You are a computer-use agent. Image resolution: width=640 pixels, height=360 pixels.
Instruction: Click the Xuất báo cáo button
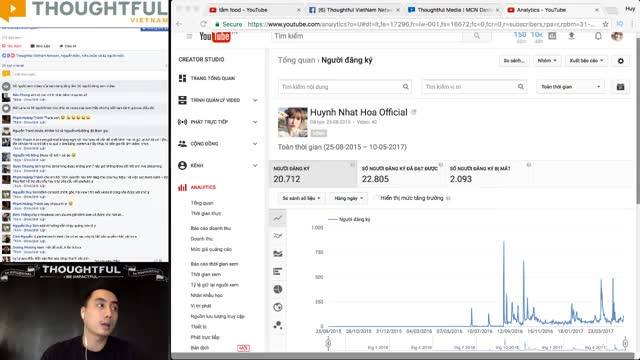[x=586, y=61]
